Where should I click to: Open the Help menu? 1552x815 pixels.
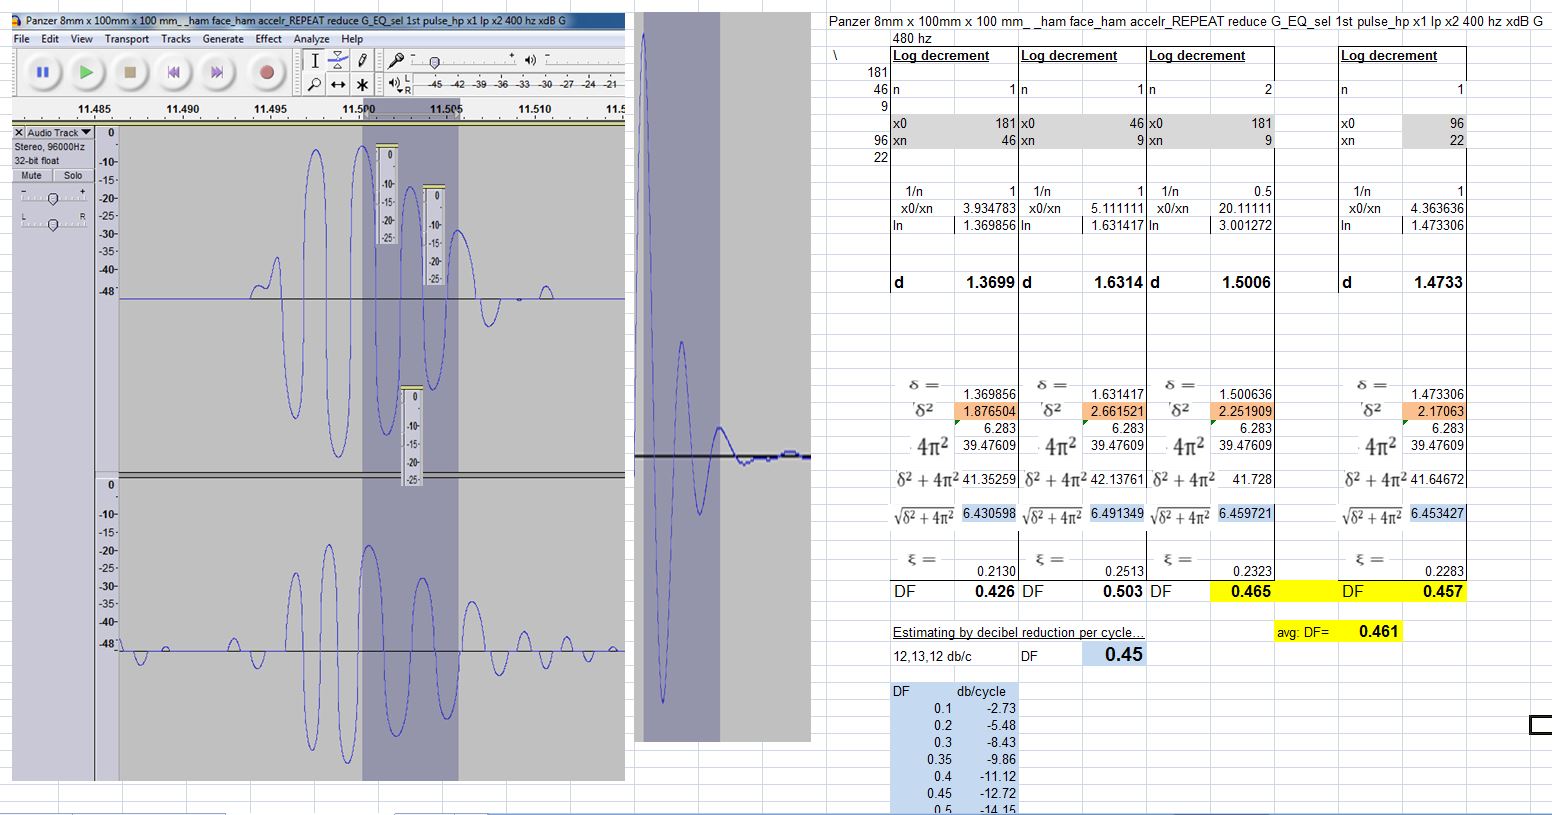[352, 39]
